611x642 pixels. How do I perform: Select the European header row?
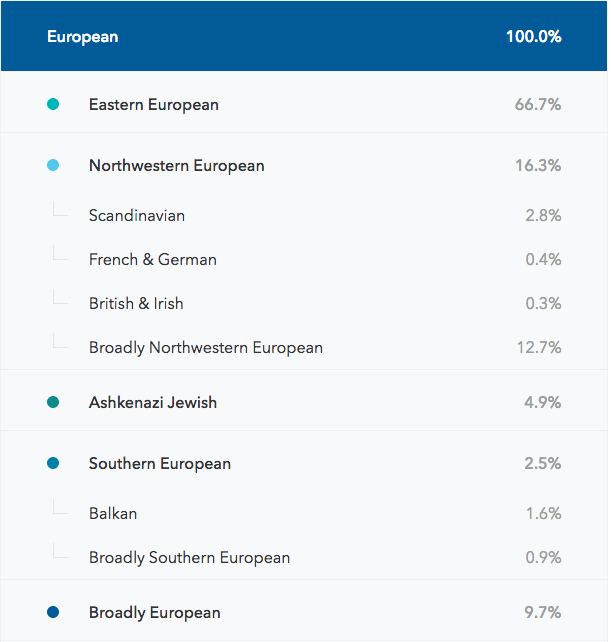(x=304, y=36)
